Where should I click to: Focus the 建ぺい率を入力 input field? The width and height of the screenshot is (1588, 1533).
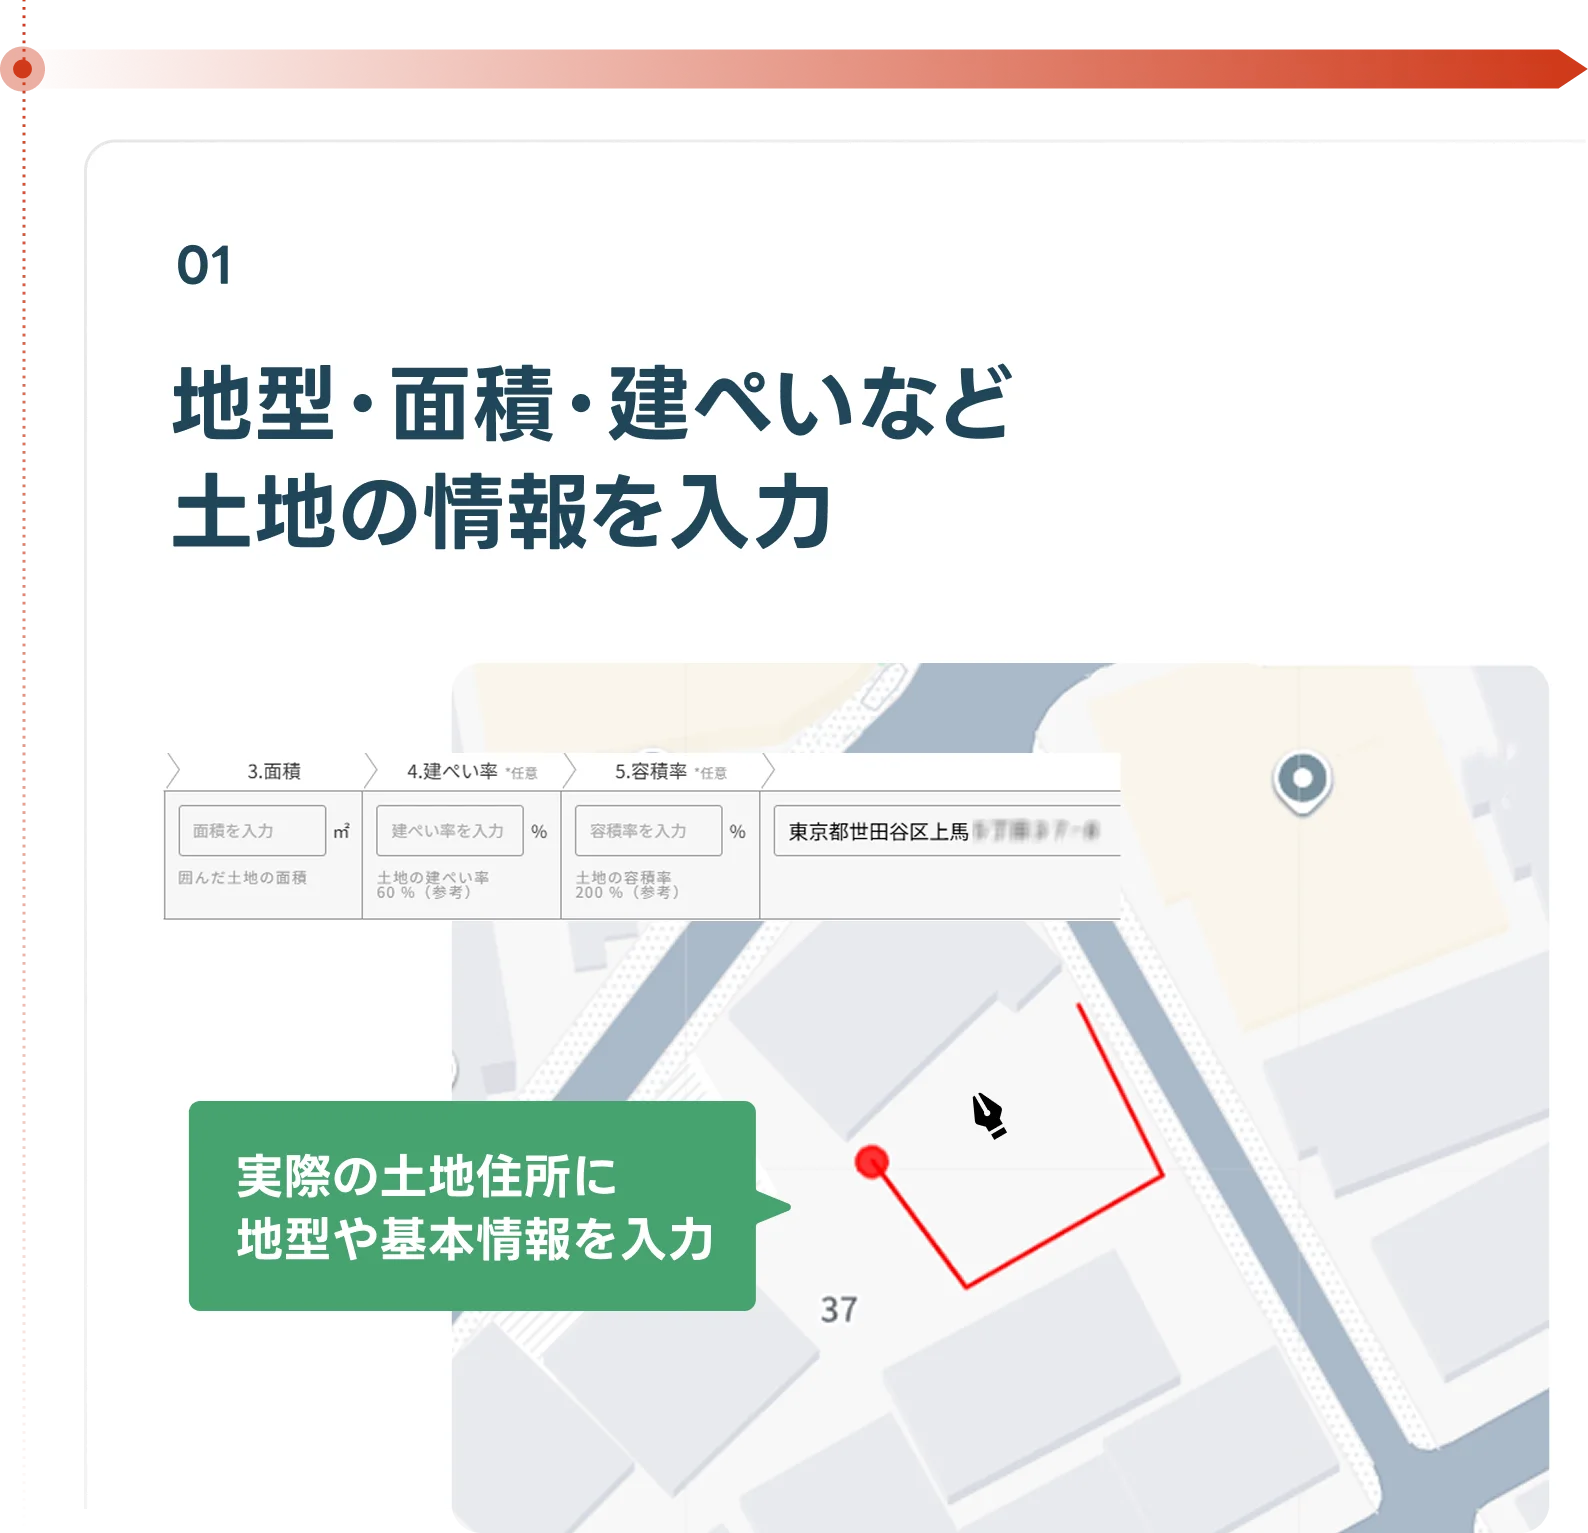click(x=449, y=831)
